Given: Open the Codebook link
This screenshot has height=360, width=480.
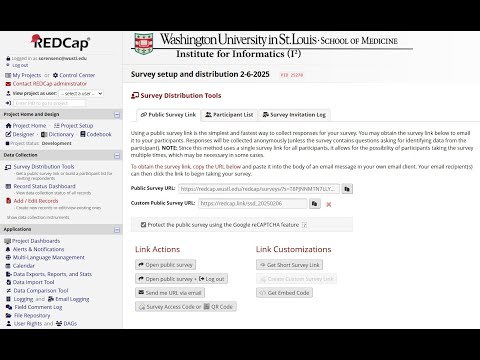Looking at the screenshot, I should point(99,134).
